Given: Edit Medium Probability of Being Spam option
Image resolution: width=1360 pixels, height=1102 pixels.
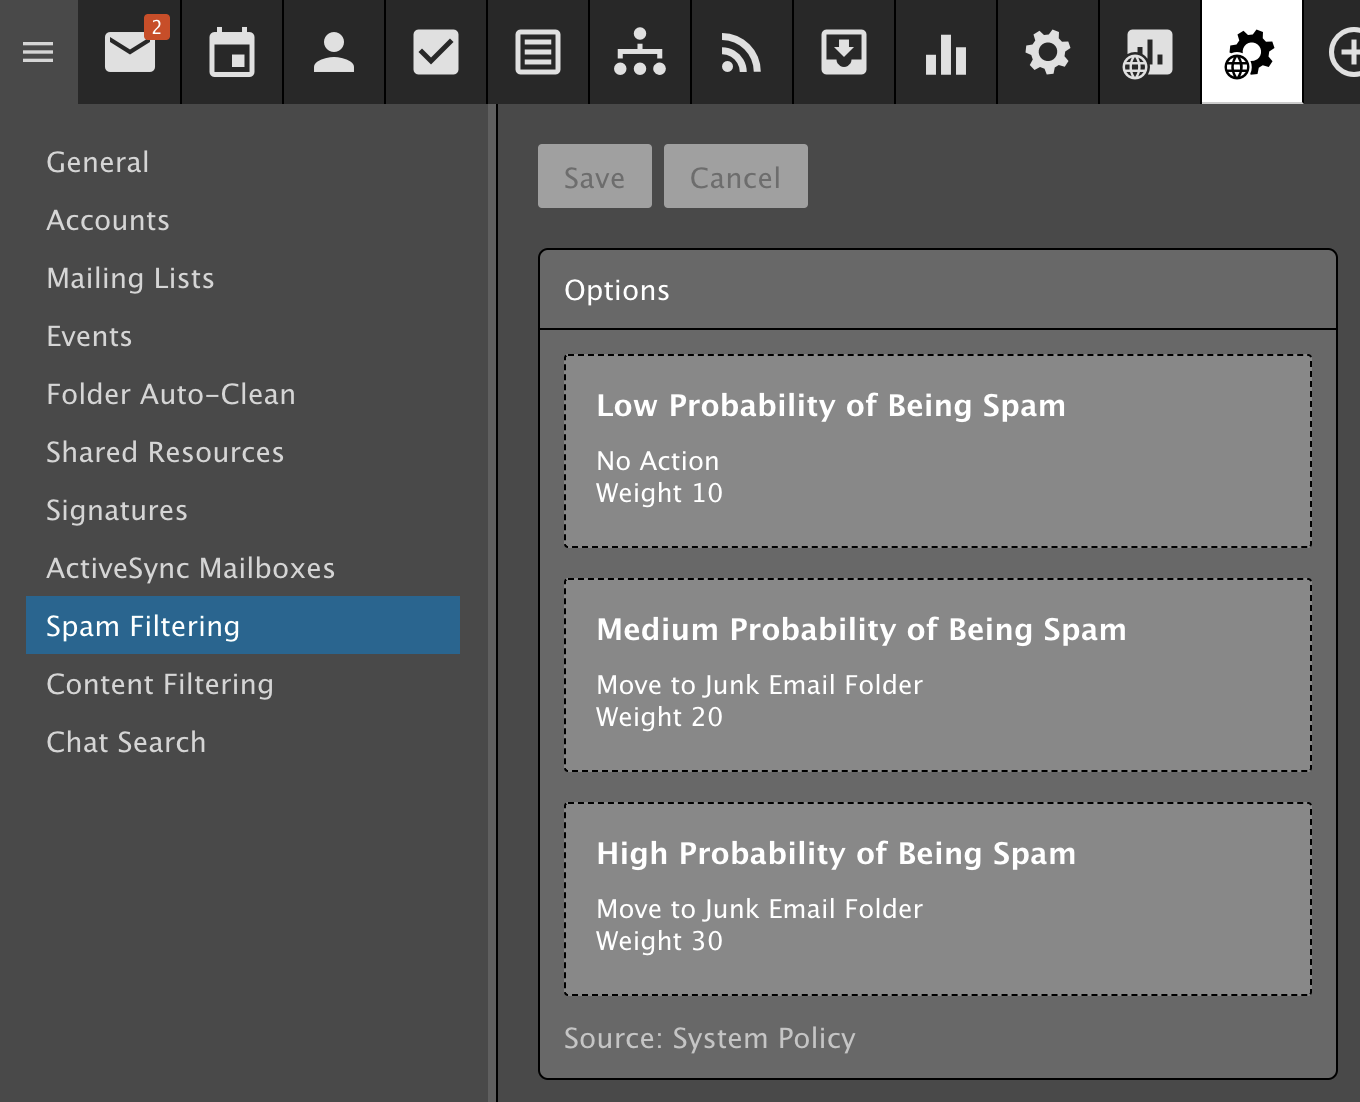Looking at the screenshot, I should click(x=937, y=674).
